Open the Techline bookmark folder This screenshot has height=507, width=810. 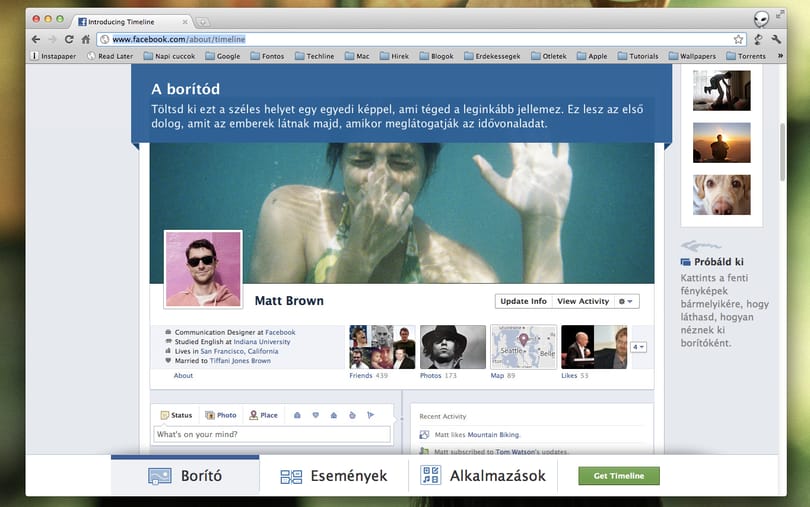click(x=315, y=56)
